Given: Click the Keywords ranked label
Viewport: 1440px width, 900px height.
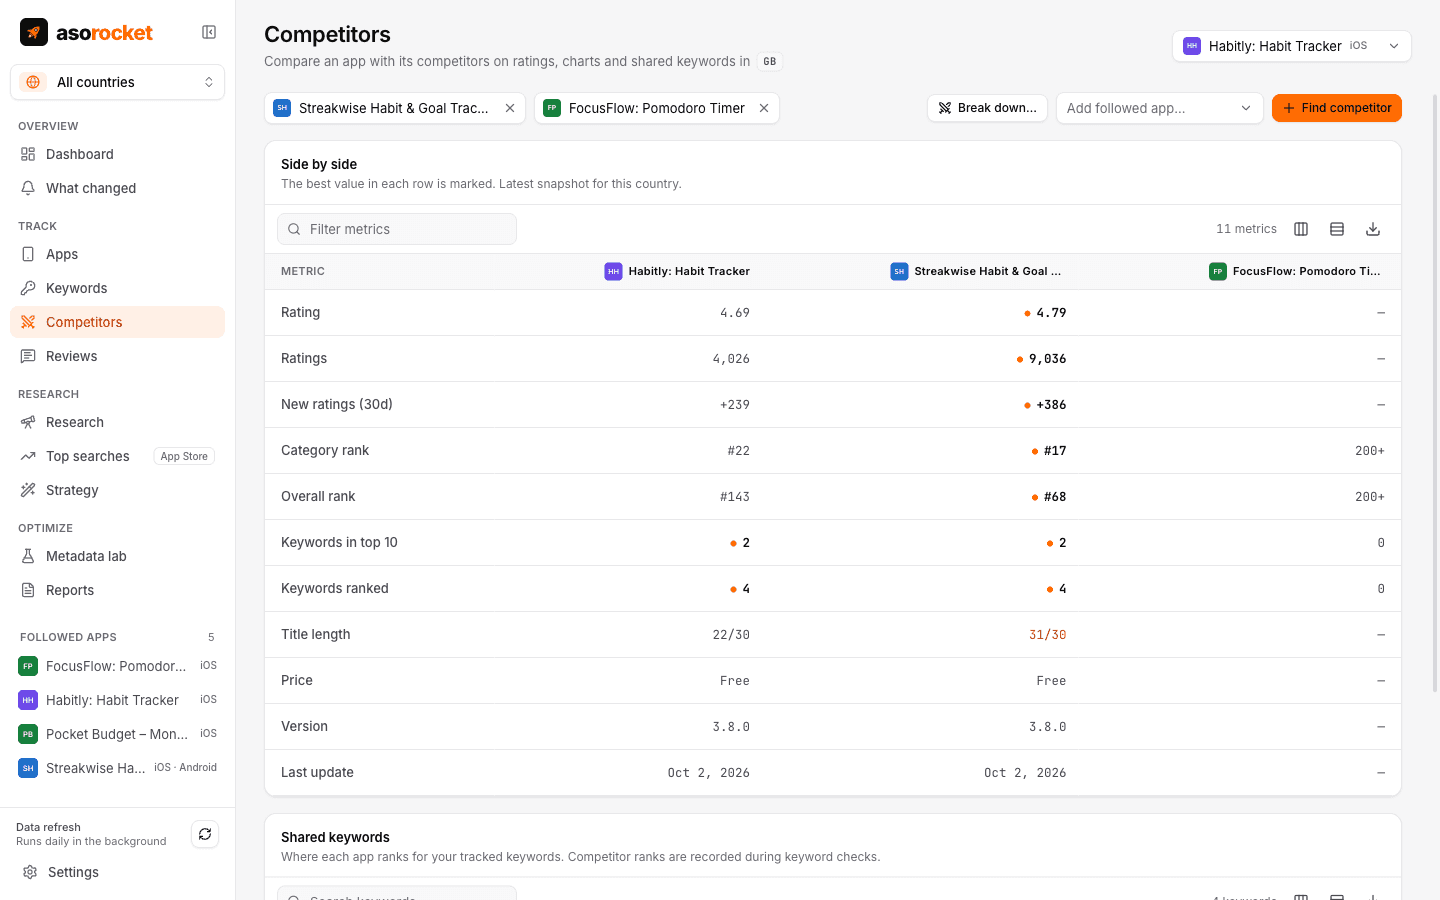Looking at the screenshot, I should coord(335,588).
